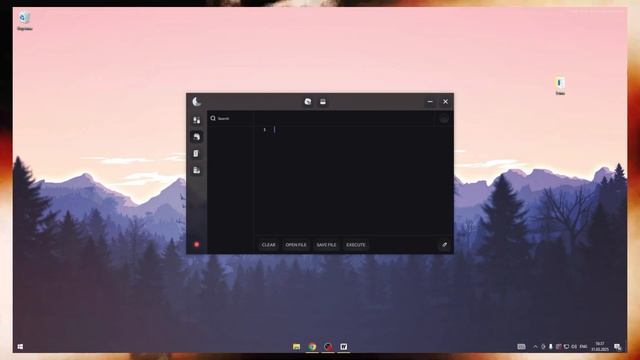Show hidden system tray icons
This screenshot has width=640, height=360.
536,347
